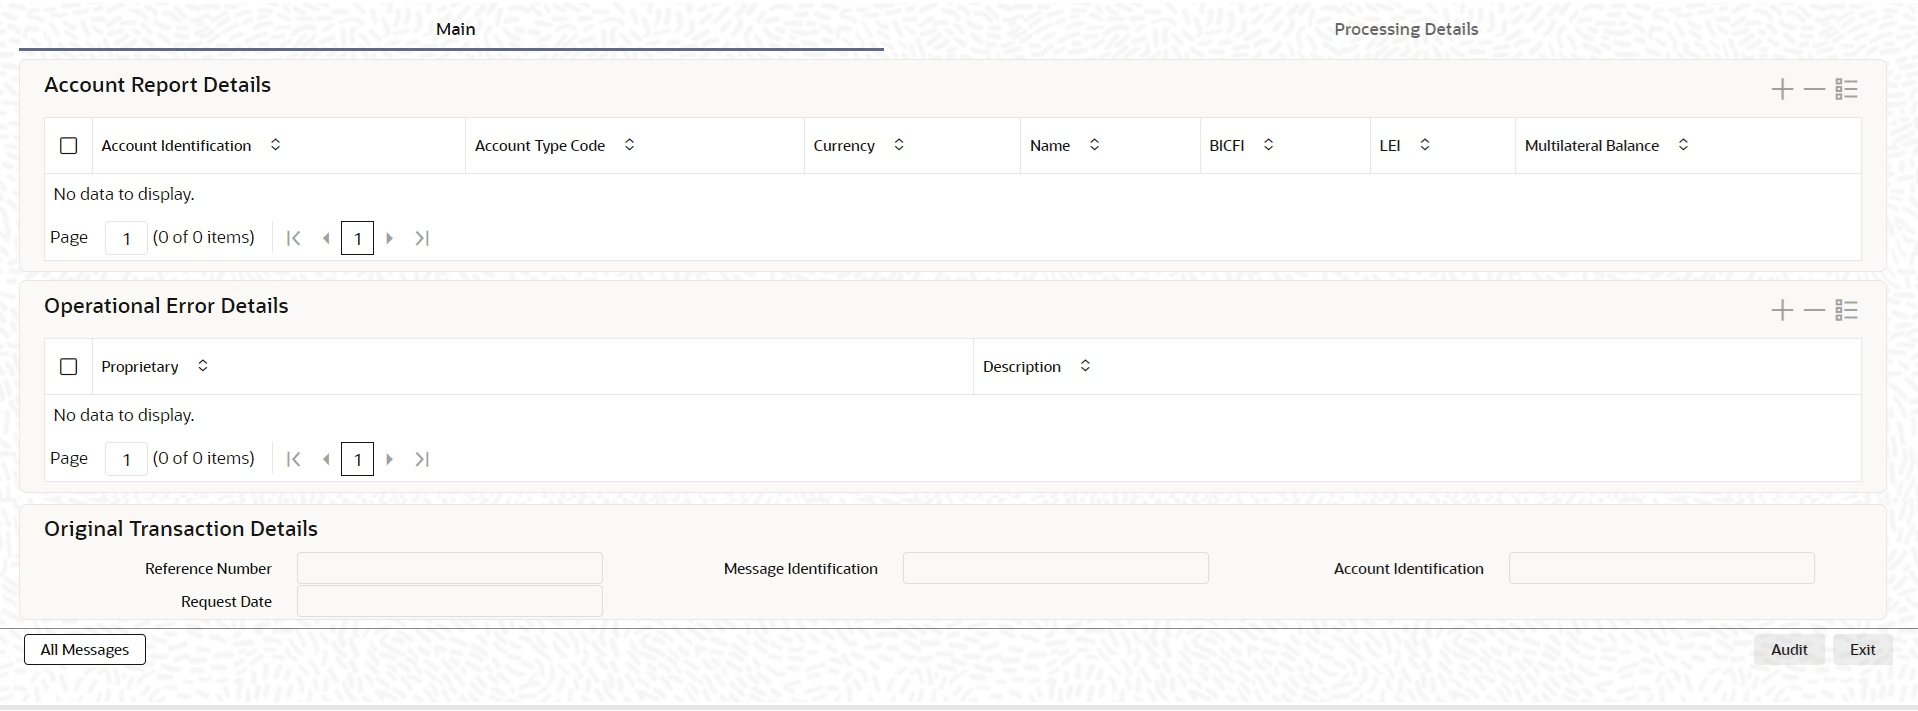The width and height of the screenshot is (1918, 711).
Task: Sort by Multilateral Balance column
Action: (x=1683, y=145)
